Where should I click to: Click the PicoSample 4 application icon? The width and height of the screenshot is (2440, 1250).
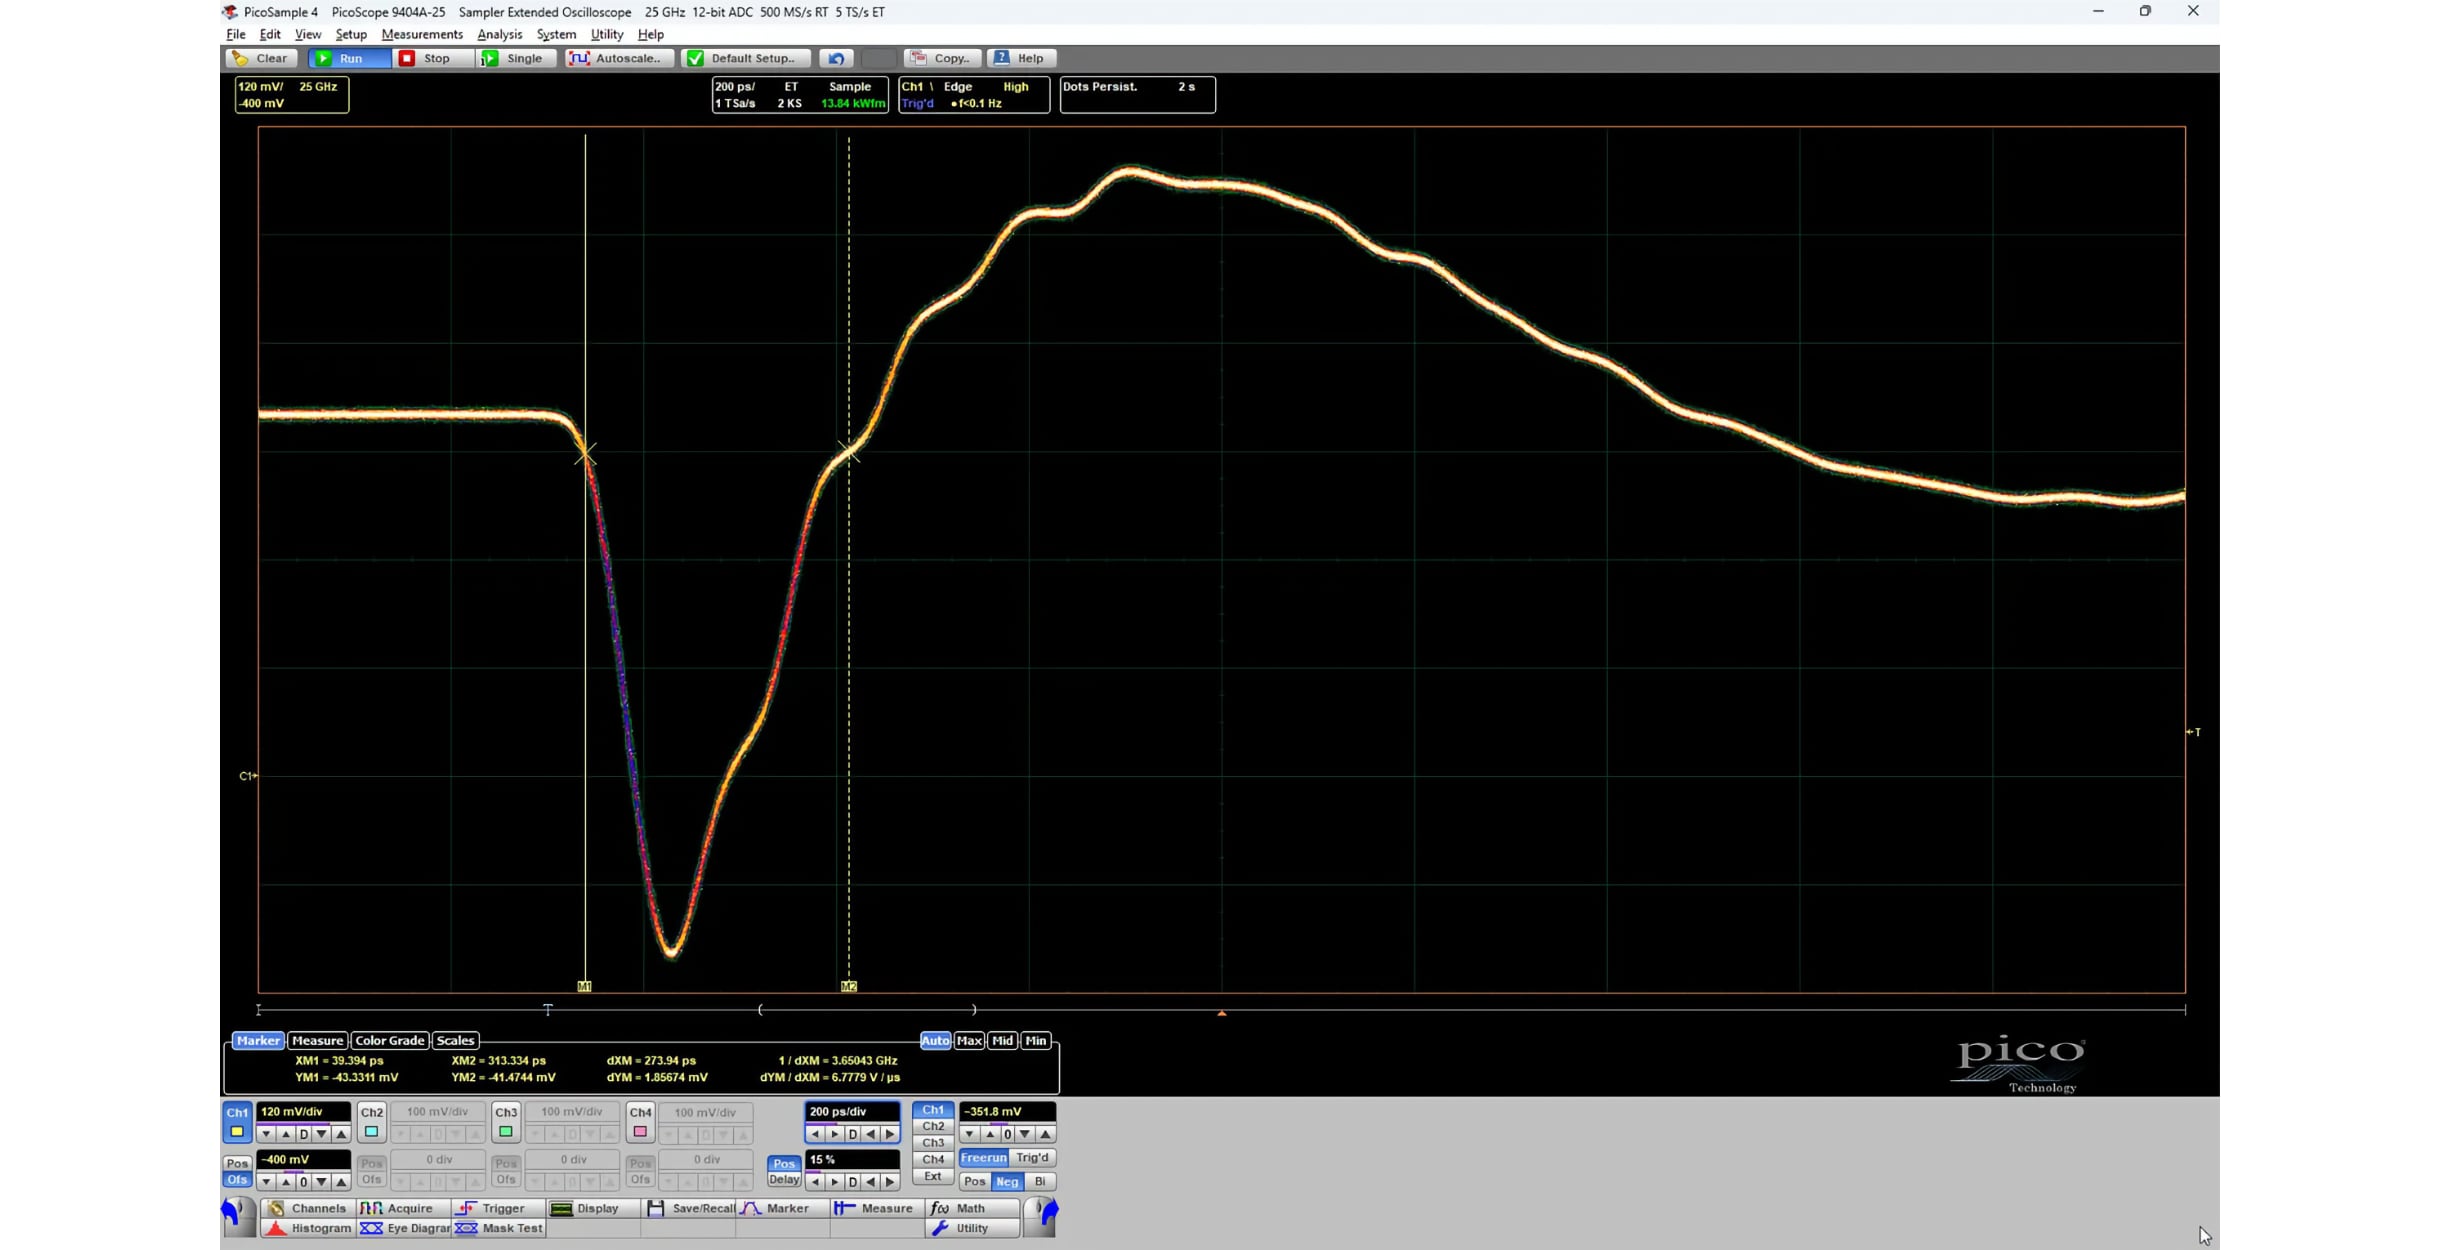(230, 12)
